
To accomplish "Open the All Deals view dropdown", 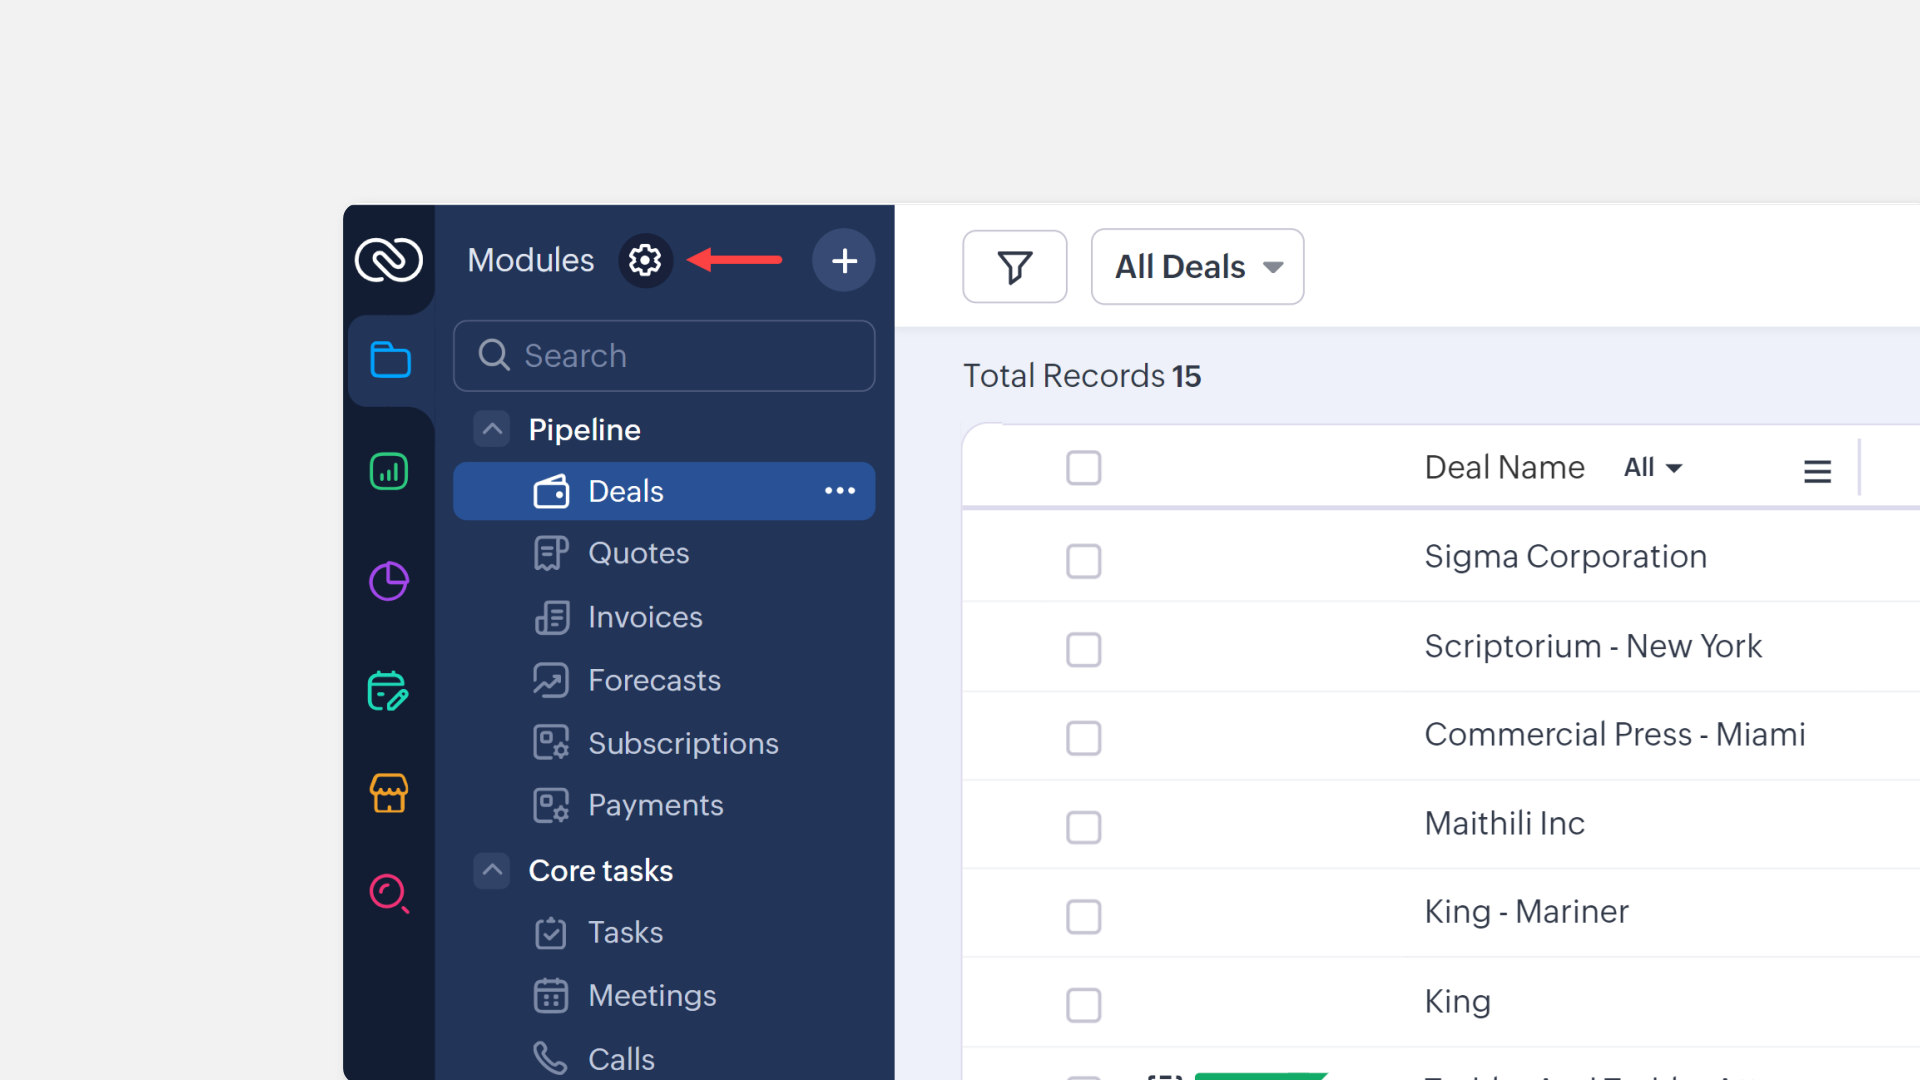I will [x=1197, y=267].
